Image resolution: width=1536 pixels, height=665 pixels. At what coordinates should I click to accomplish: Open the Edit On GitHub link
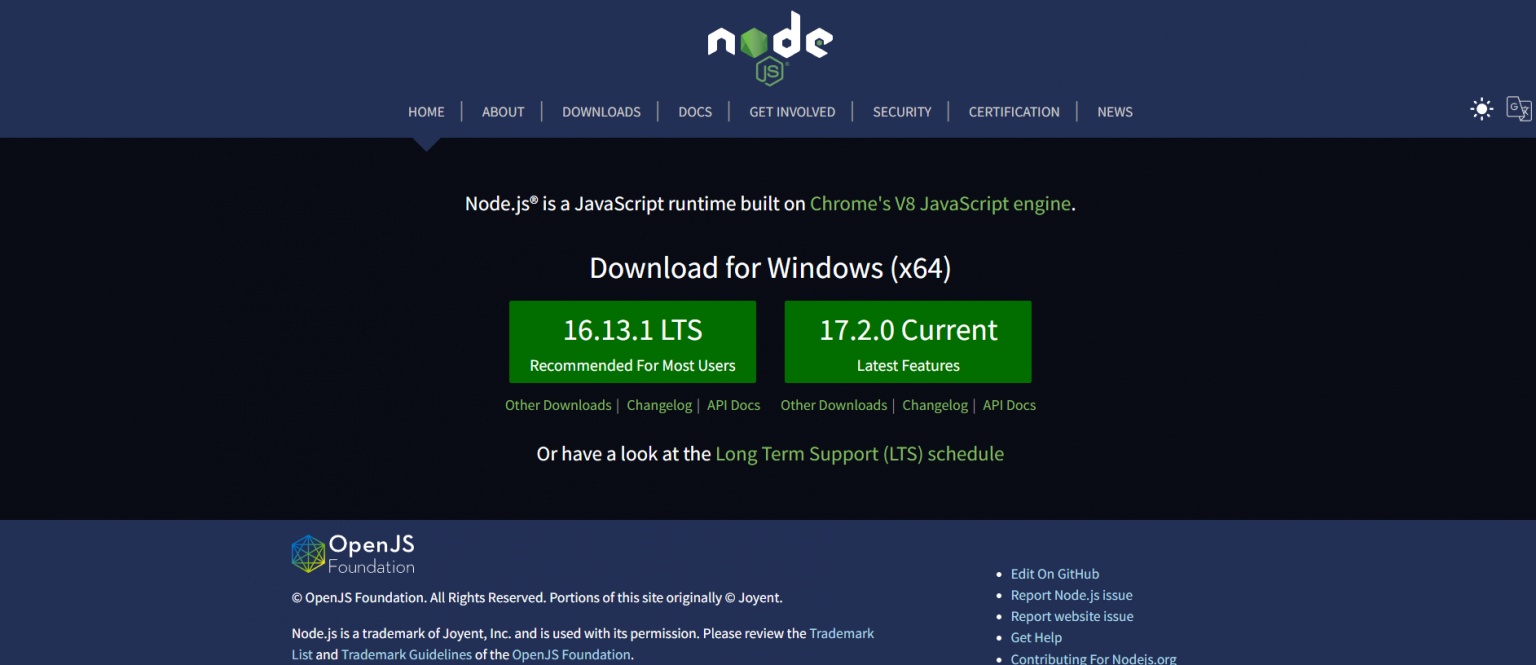pos(1055,574)
